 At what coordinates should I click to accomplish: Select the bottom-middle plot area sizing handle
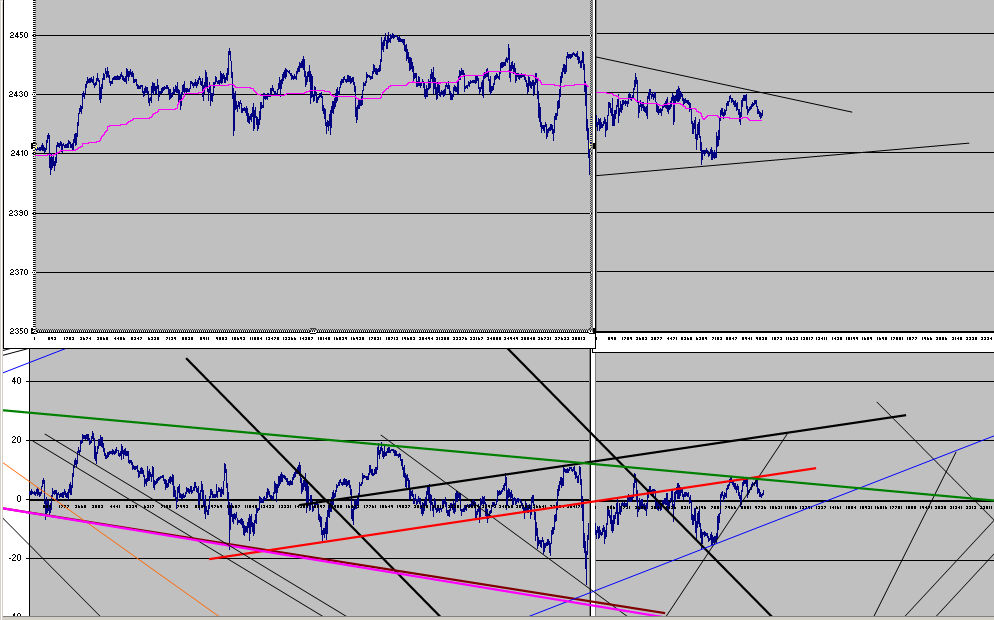coord(313,331)
